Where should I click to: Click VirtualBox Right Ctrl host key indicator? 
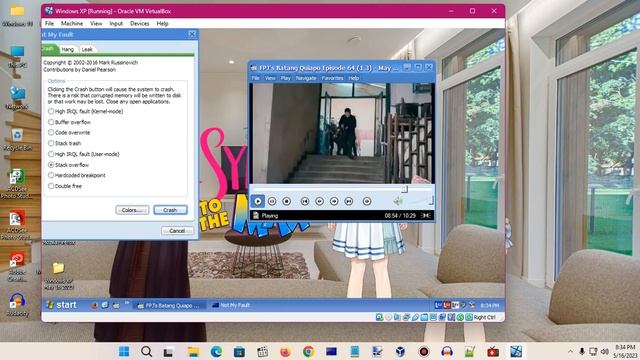pos(484,317)
